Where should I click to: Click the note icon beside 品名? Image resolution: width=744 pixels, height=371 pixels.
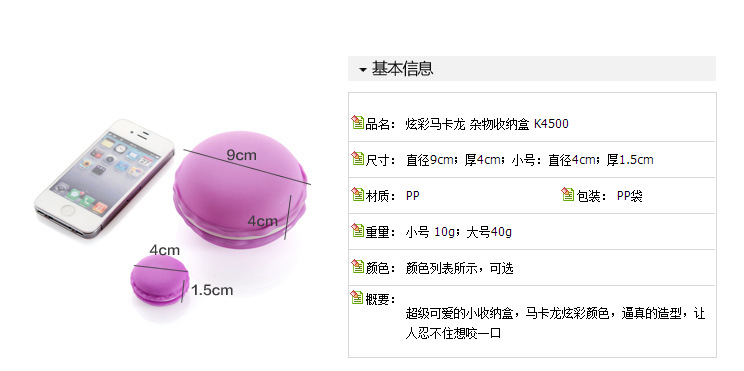(357, 122)
